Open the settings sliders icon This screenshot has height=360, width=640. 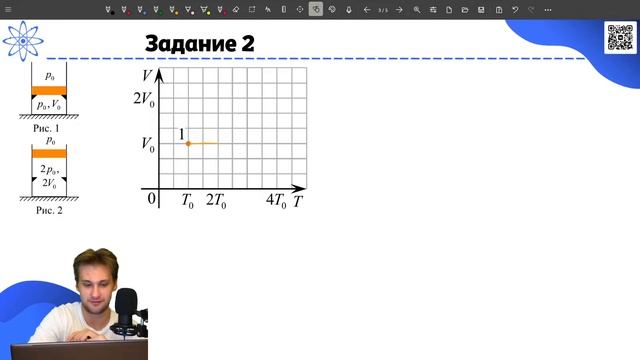(433, 10)
